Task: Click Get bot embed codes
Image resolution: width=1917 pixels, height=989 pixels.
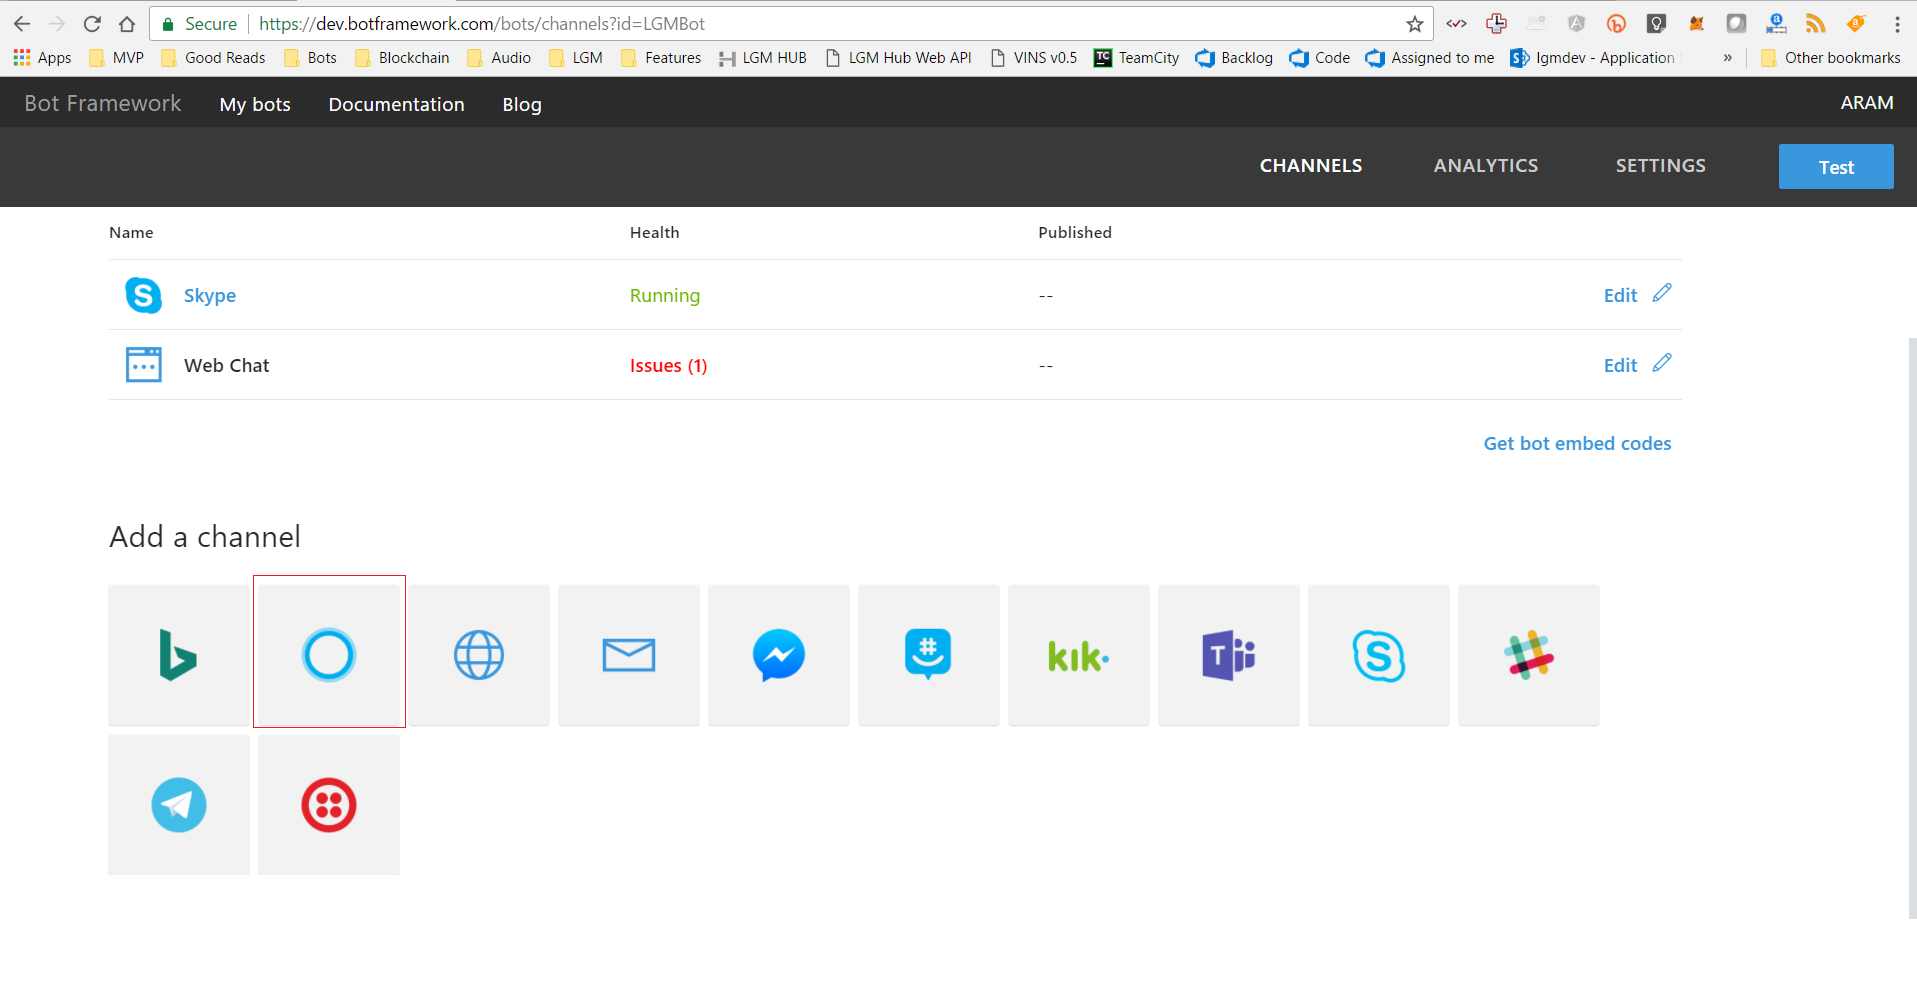Action: pos(1577,443)
